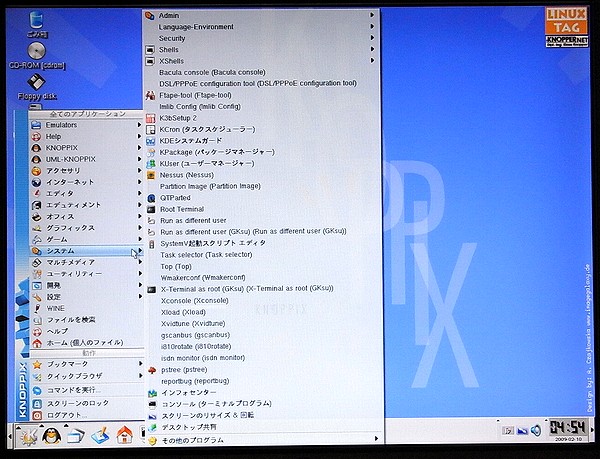The width and height of the screenshot is (600, 459).
Task: Click the KDE システムガード icon
Action: tap(151, 141)
